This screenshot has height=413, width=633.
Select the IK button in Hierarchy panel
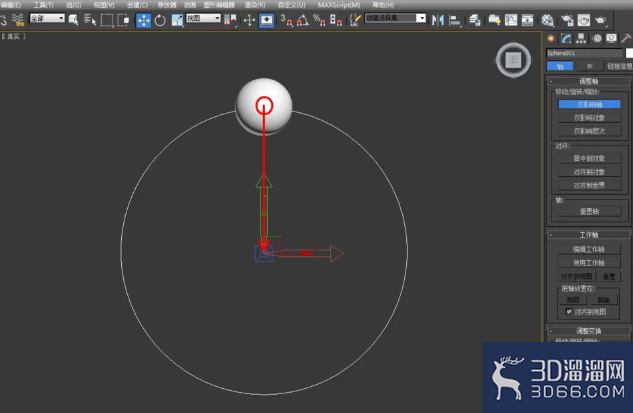[589, 66]
